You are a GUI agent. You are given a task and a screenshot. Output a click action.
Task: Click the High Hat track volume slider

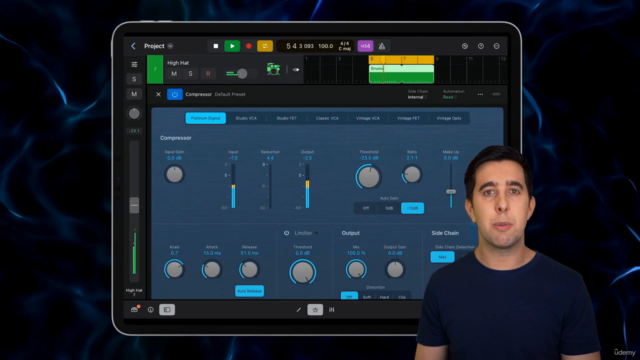(242, 73)
